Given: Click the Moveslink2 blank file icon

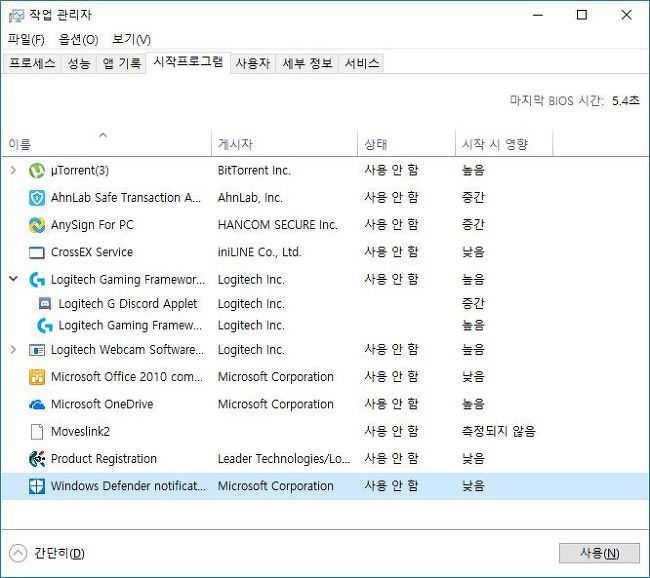Looking at the screenshot, I should [x=36, y=432].
